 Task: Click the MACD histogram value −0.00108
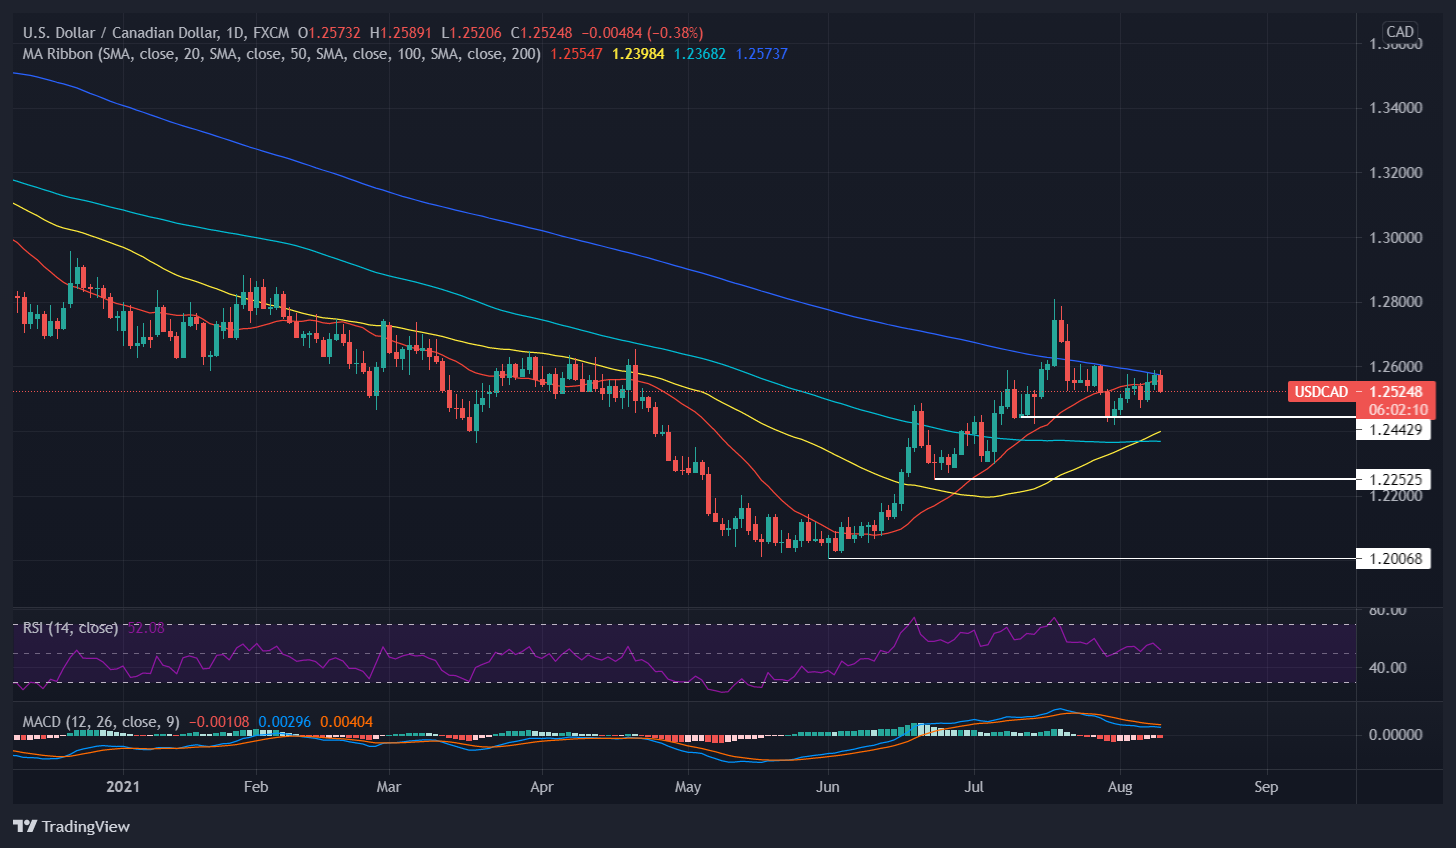click(x=220, y=722)
